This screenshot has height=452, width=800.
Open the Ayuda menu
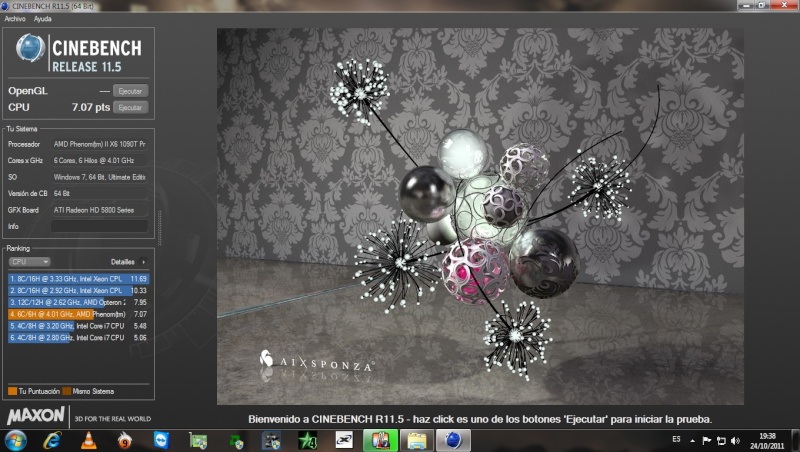(42, 19)
